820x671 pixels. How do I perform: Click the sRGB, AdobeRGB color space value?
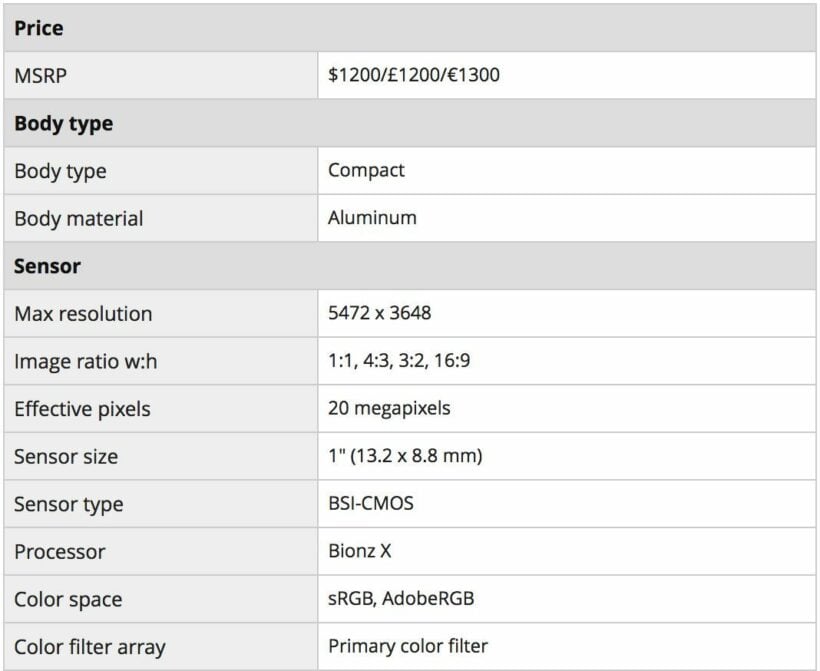point(401,600)
